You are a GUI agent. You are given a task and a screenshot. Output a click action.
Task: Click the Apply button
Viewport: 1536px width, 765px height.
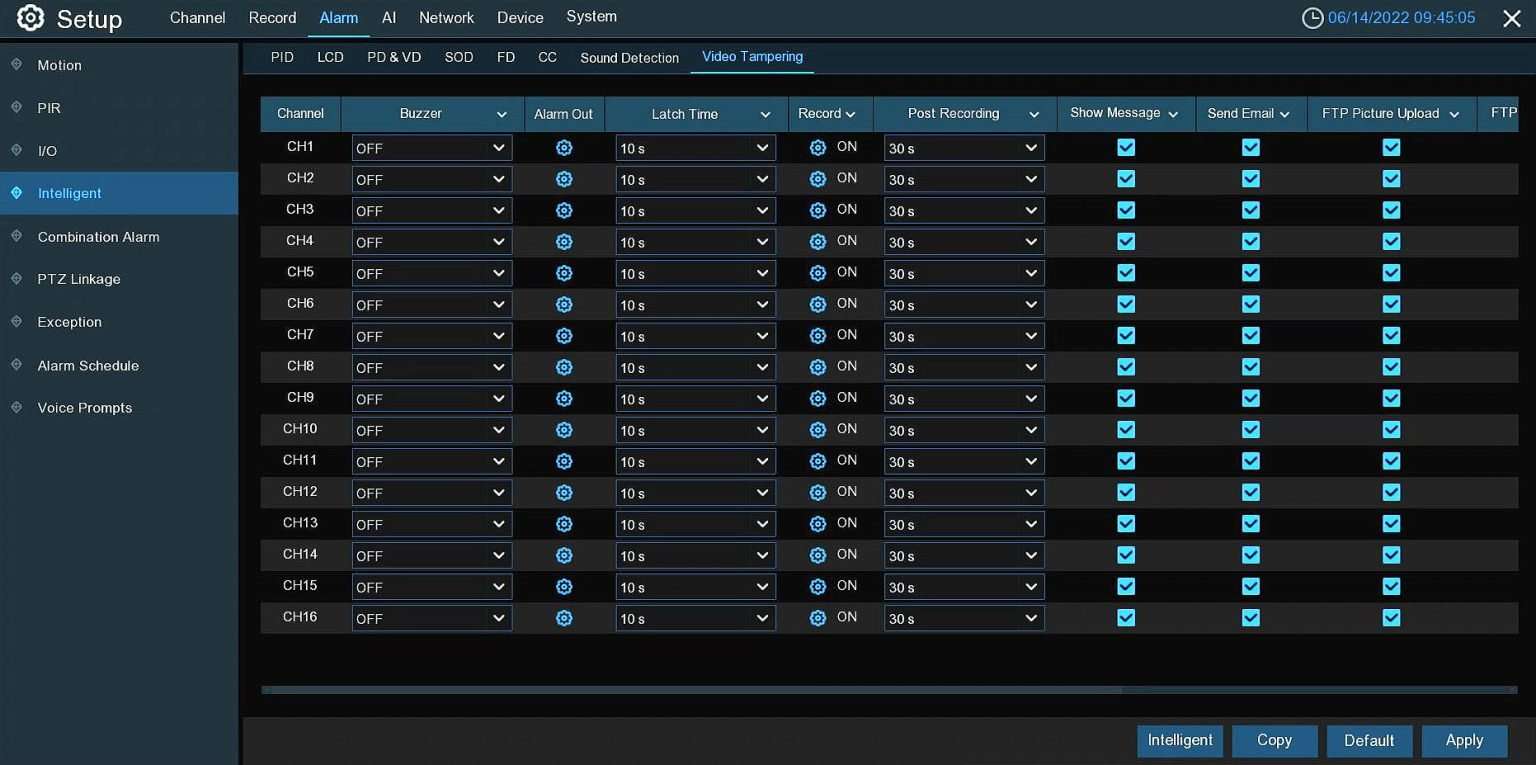click(x=1464, y=740)
